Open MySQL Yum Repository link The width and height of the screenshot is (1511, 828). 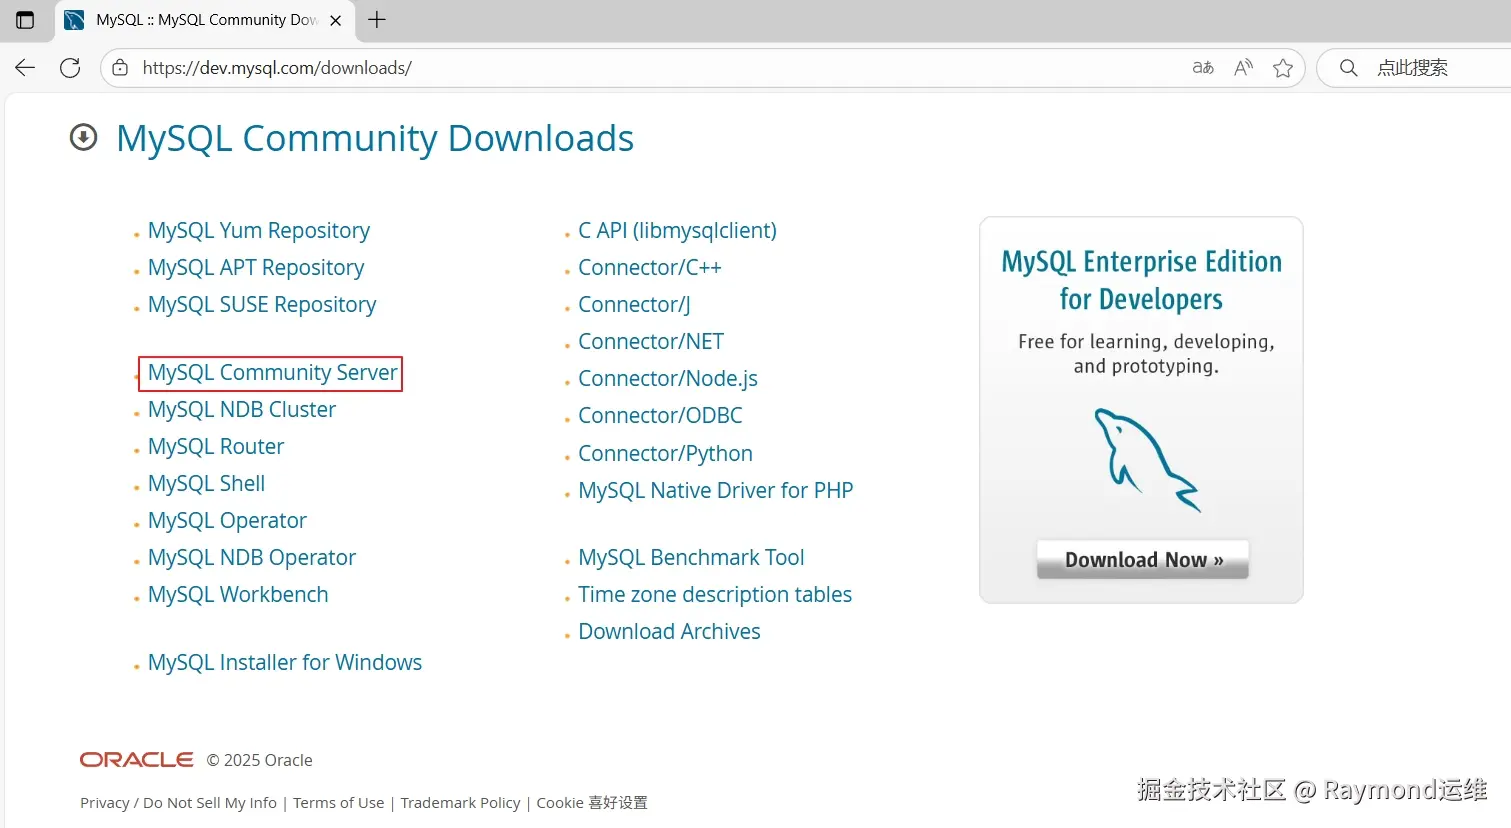[259, 230]
